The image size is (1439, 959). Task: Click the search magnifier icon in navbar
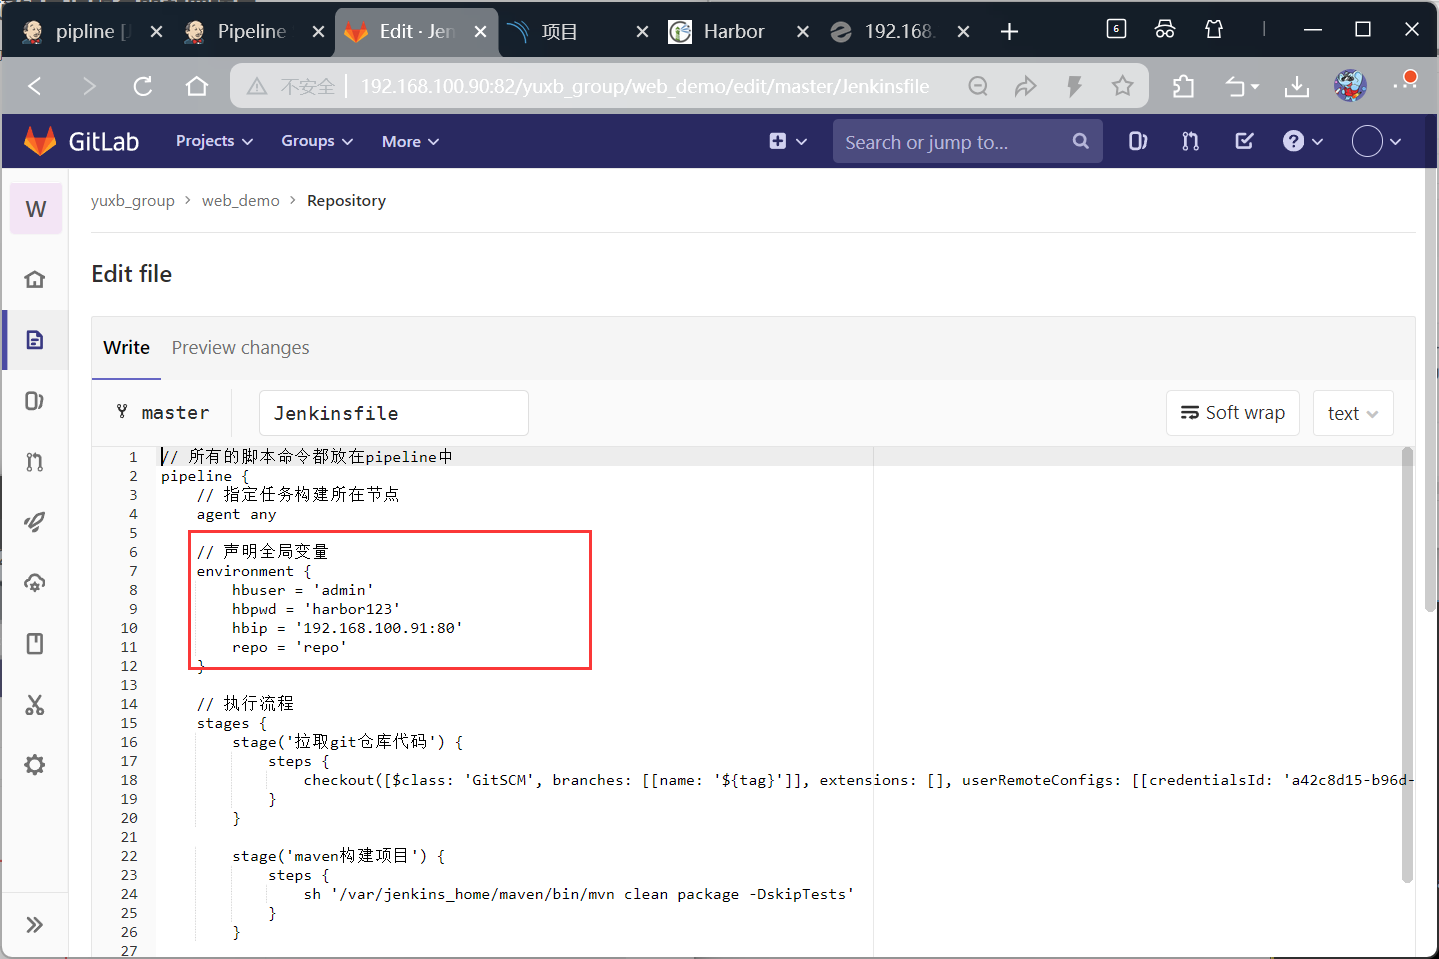1080,141
